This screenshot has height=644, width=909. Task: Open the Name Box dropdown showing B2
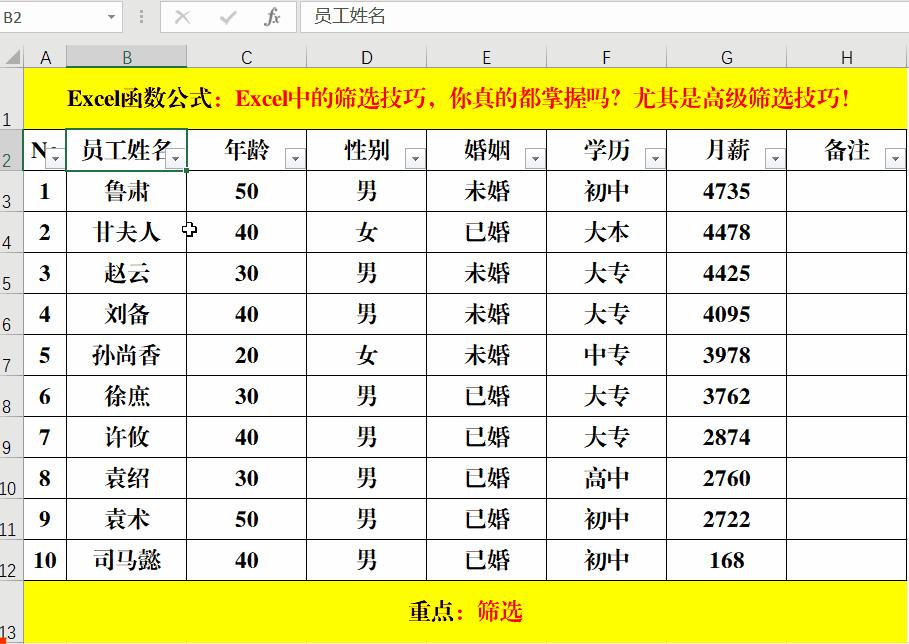coord(110,16)
